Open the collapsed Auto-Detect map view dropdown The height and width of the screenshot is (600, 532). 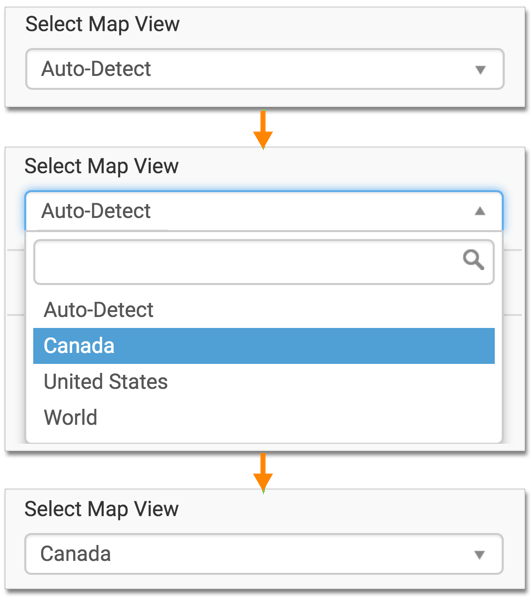click(x=265, y=69)
